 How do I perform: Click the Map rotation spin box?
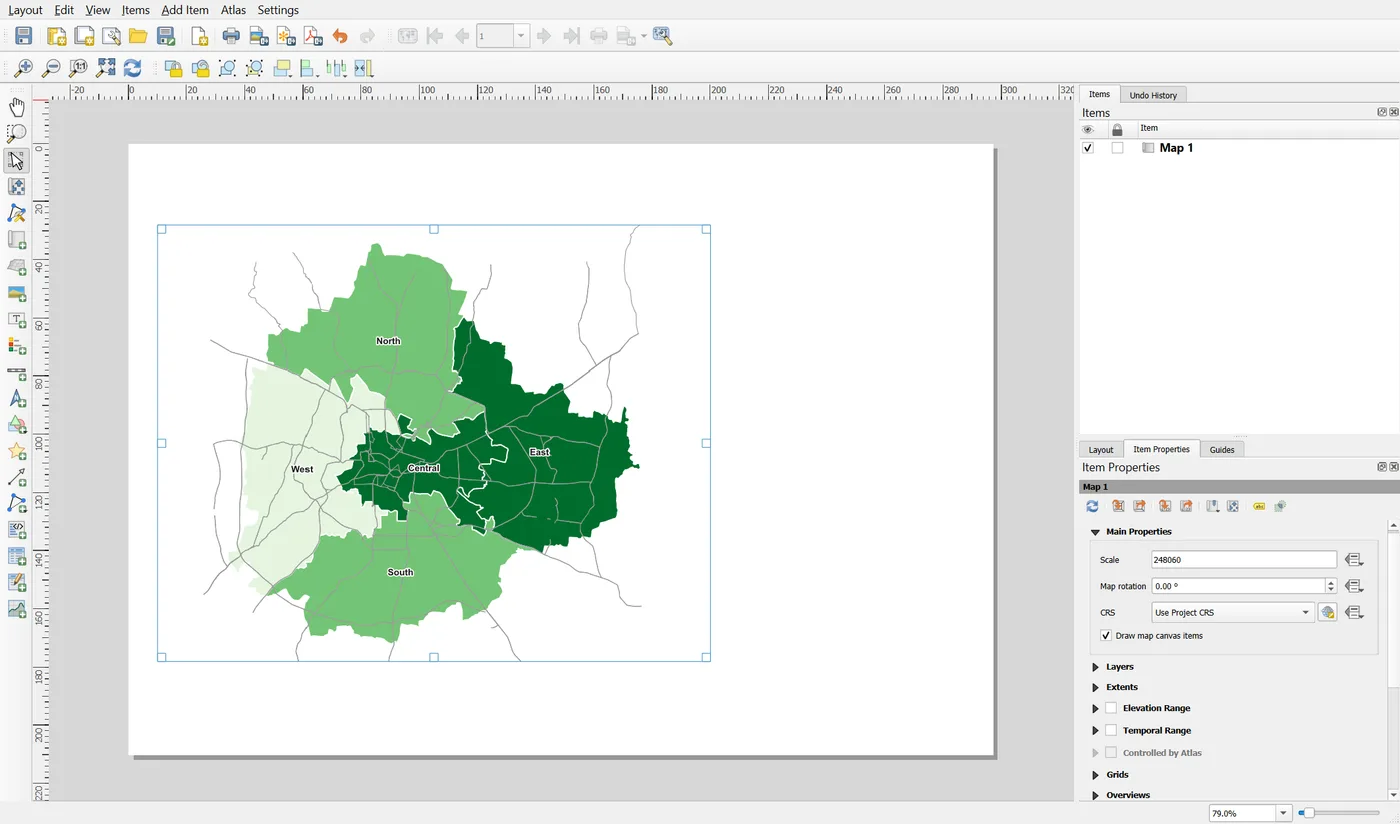[1243, 586]
